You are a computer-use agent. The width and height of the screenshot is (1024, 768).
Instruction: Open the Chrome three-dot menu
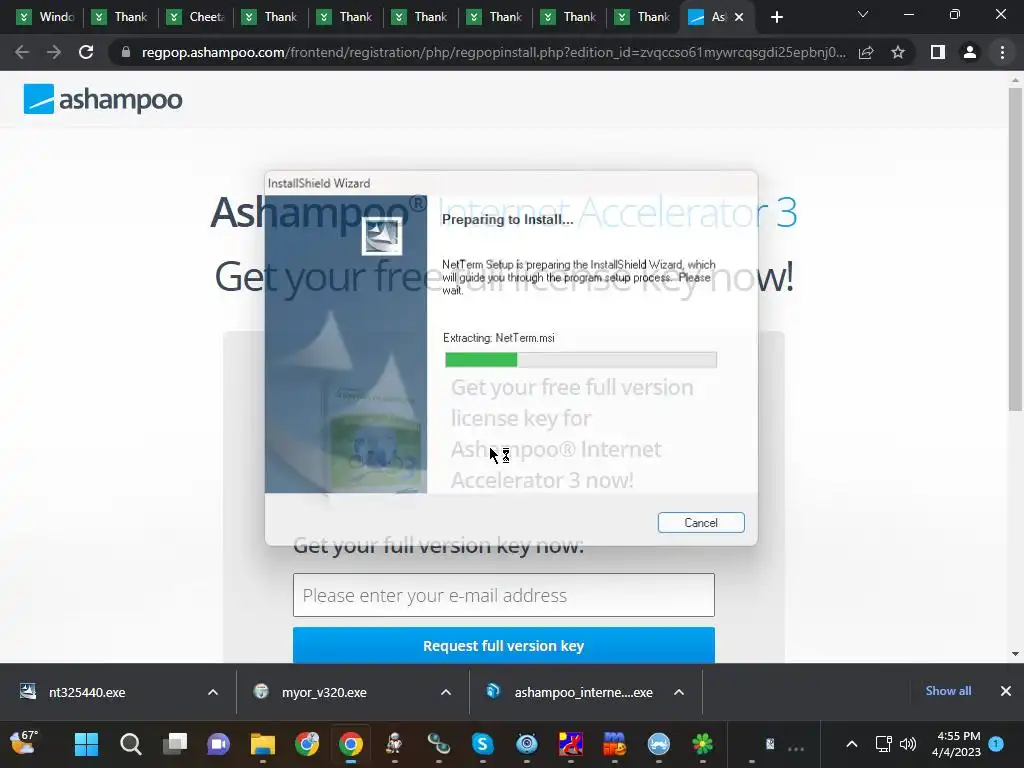point(1002,52)
